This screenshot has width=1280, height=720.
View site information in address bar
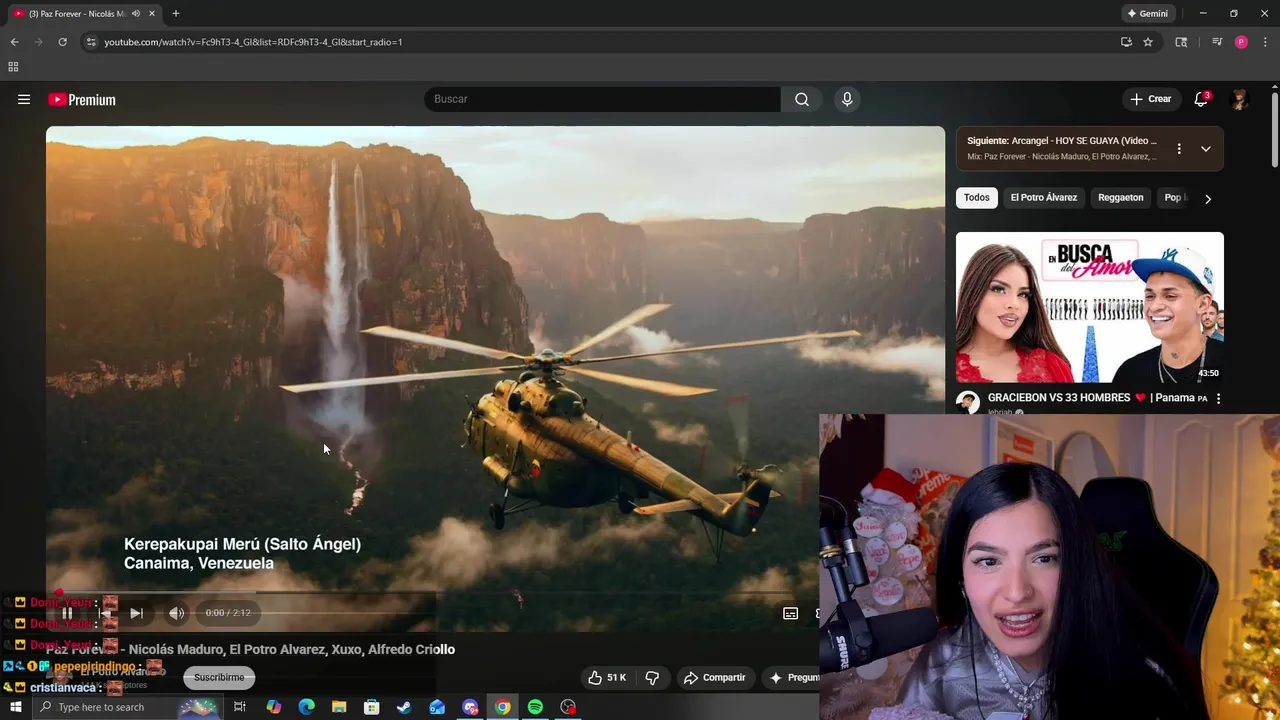coord(91,42)
